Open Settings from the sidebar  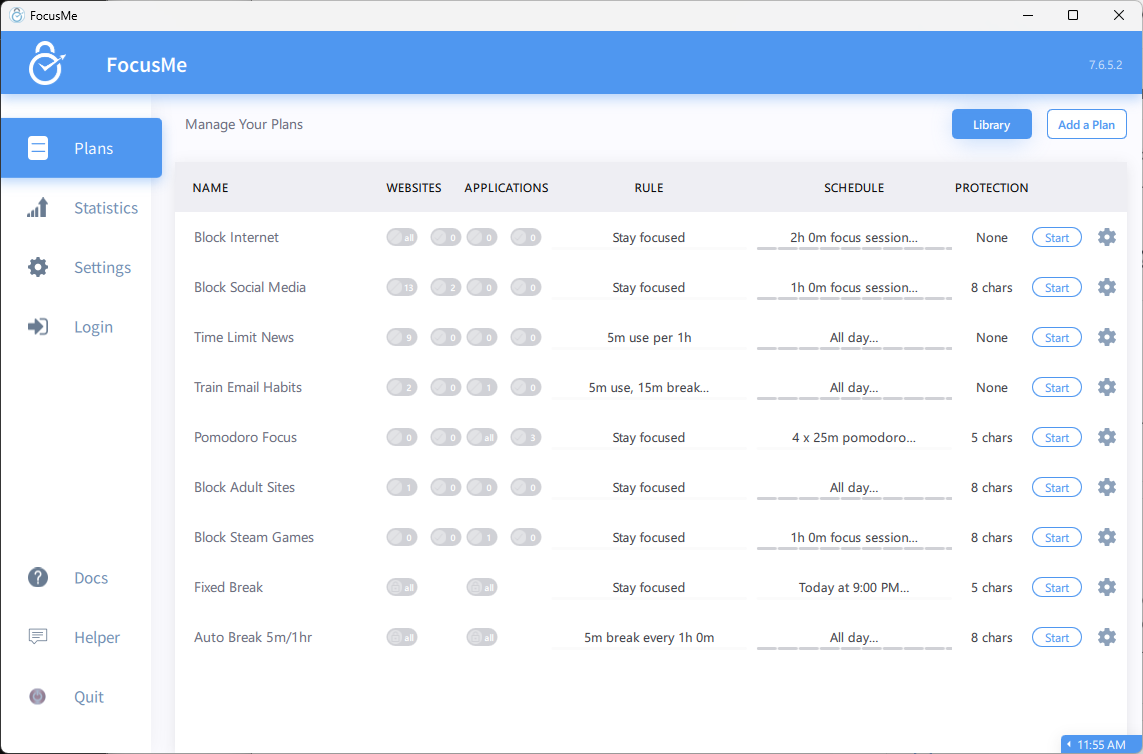click(x=82, y=267)
